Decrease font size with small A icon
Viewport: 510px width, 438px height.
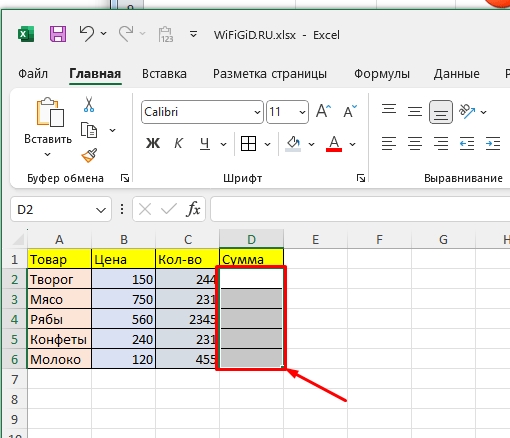click(350, 111)
